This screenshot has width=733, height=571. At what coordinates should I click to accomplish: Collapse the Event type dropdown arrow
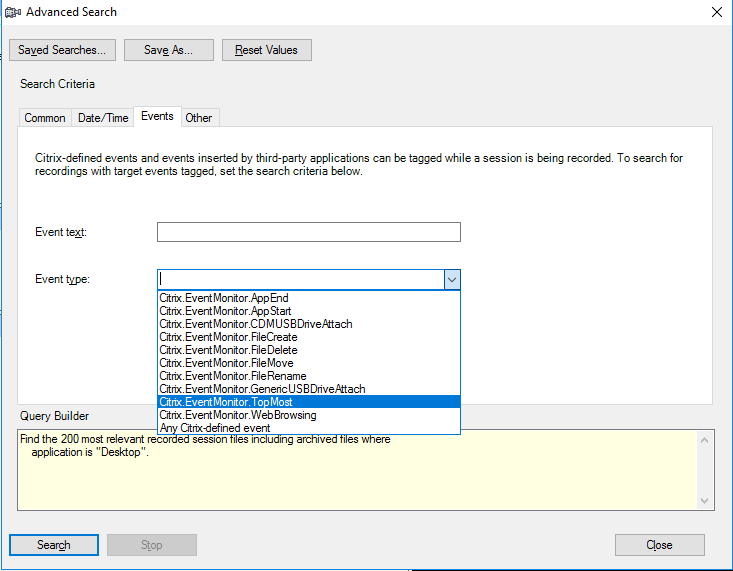tap(451, 280)
